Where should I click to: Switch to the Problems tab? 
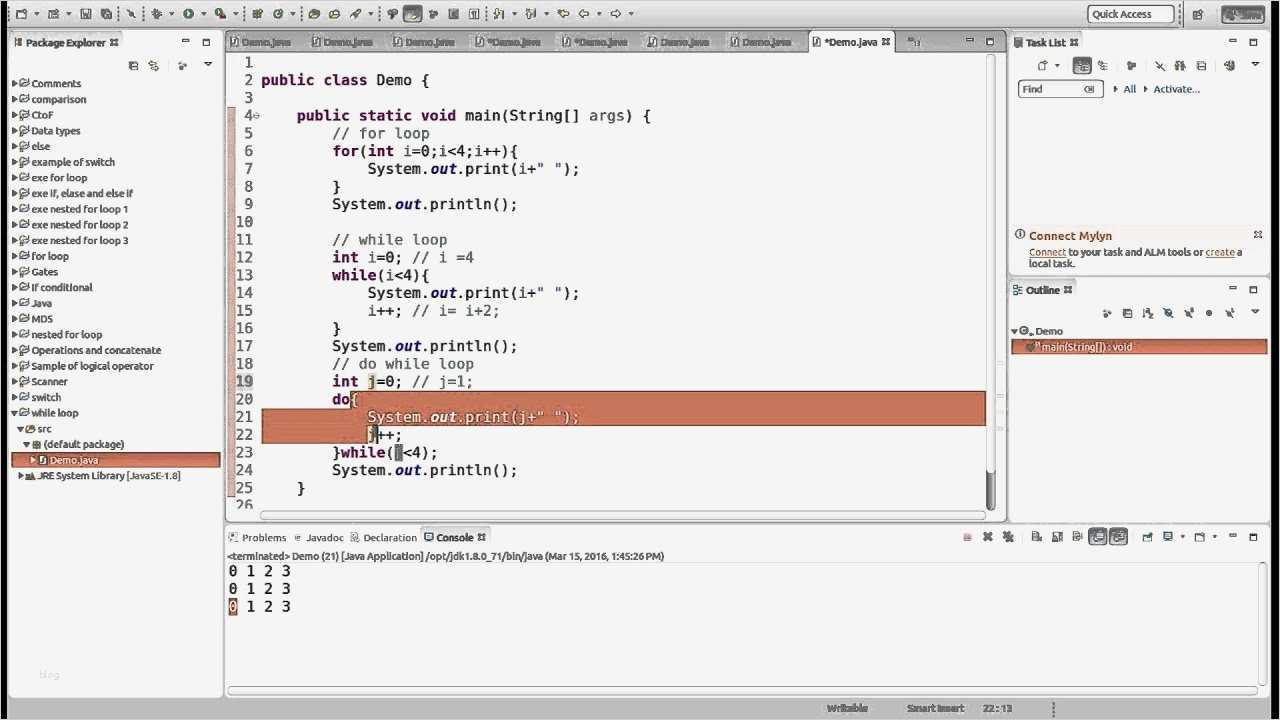coord(257,537)
